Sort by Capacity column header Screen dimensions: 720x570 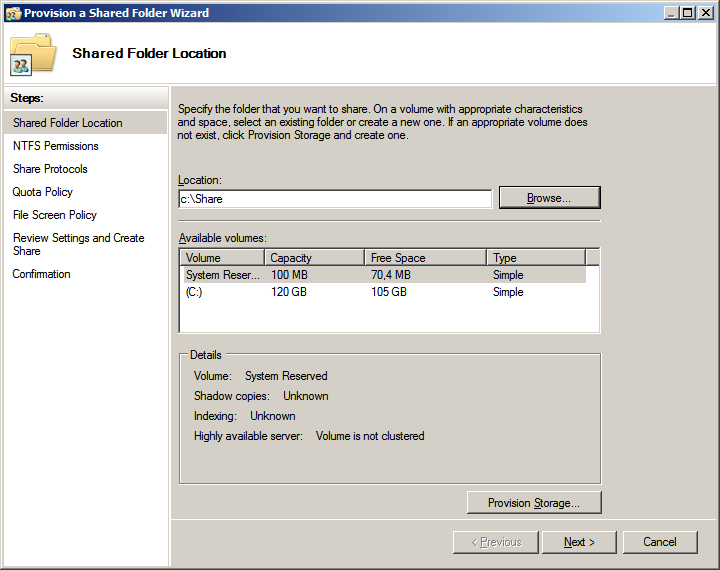[315, 258]
